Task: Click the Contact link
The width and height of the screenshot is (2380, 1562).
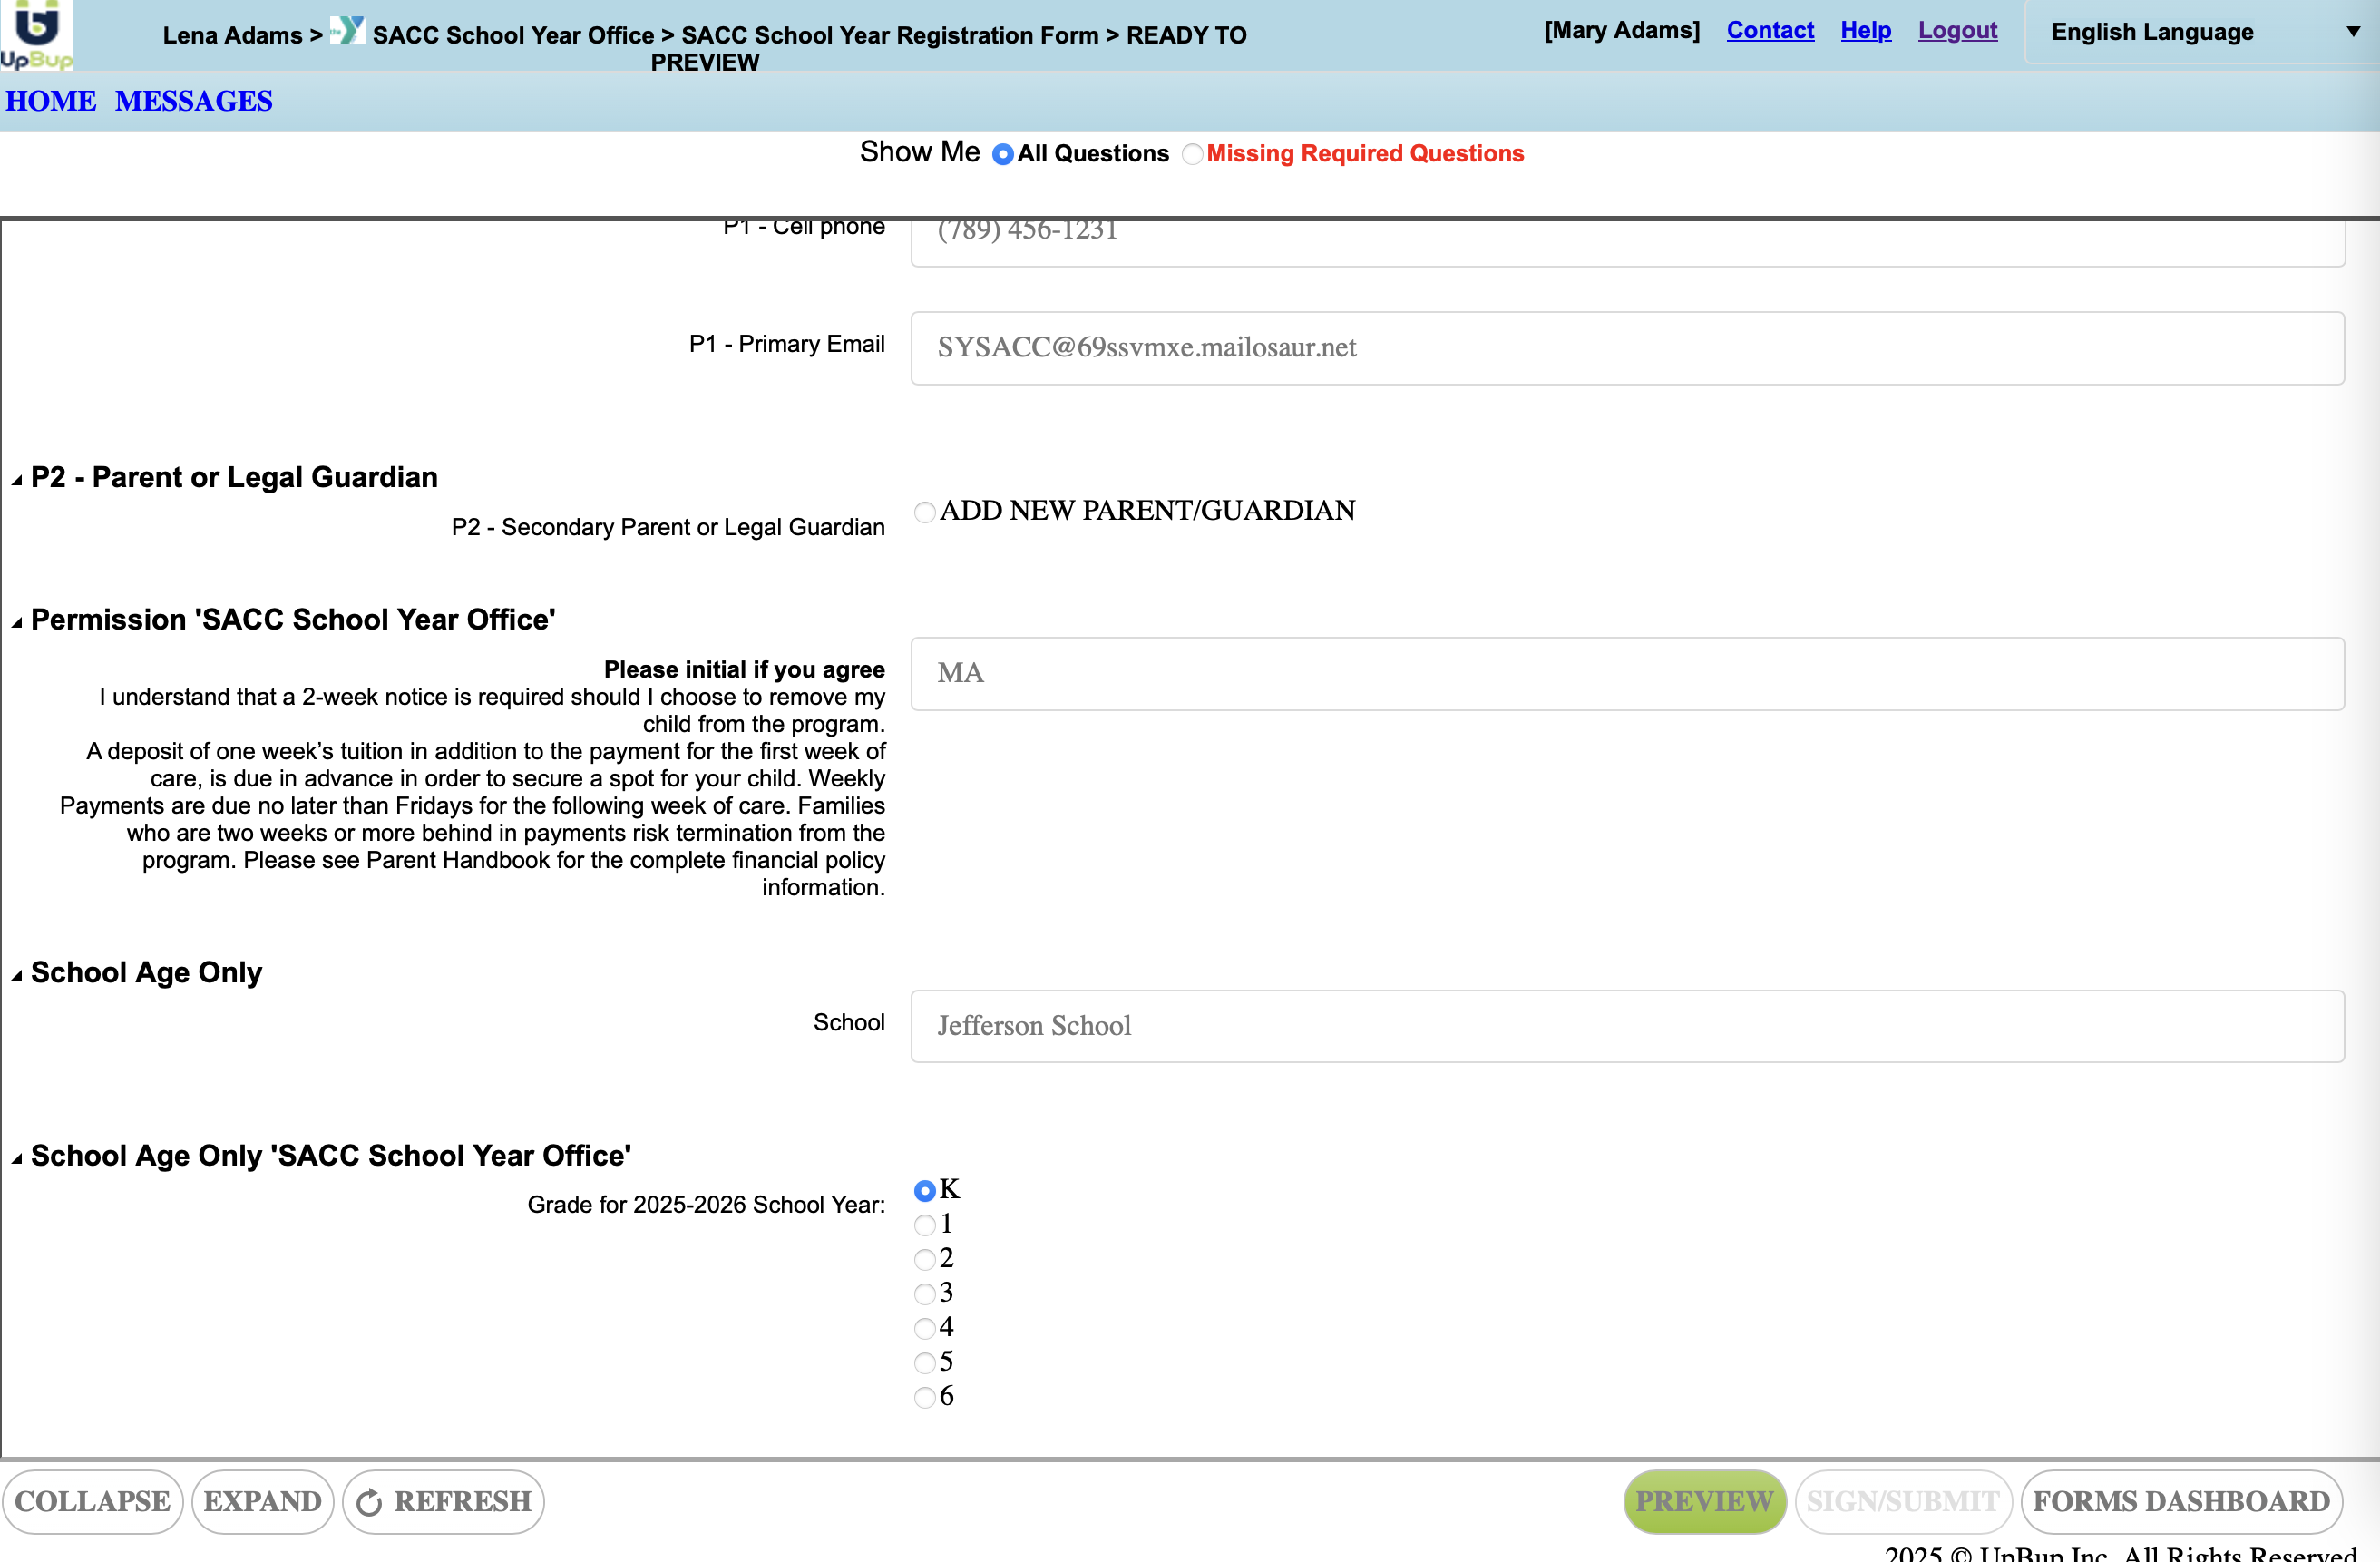Action: (x=1769, y=30)
